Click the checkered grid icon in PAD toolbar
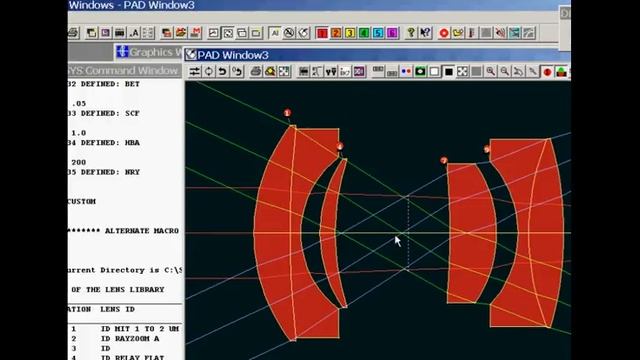640x360 pixels. tap(284, 72)
